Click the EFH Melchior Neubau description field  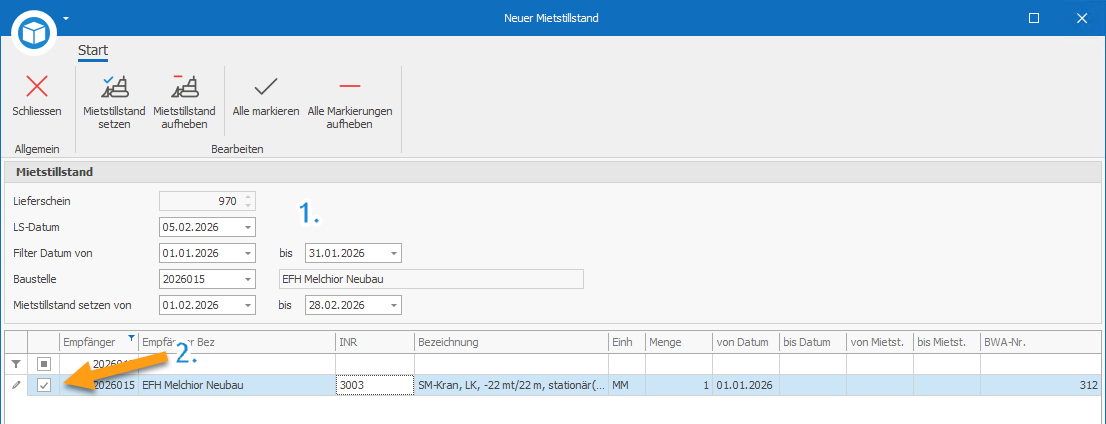(x=431, y=279)
